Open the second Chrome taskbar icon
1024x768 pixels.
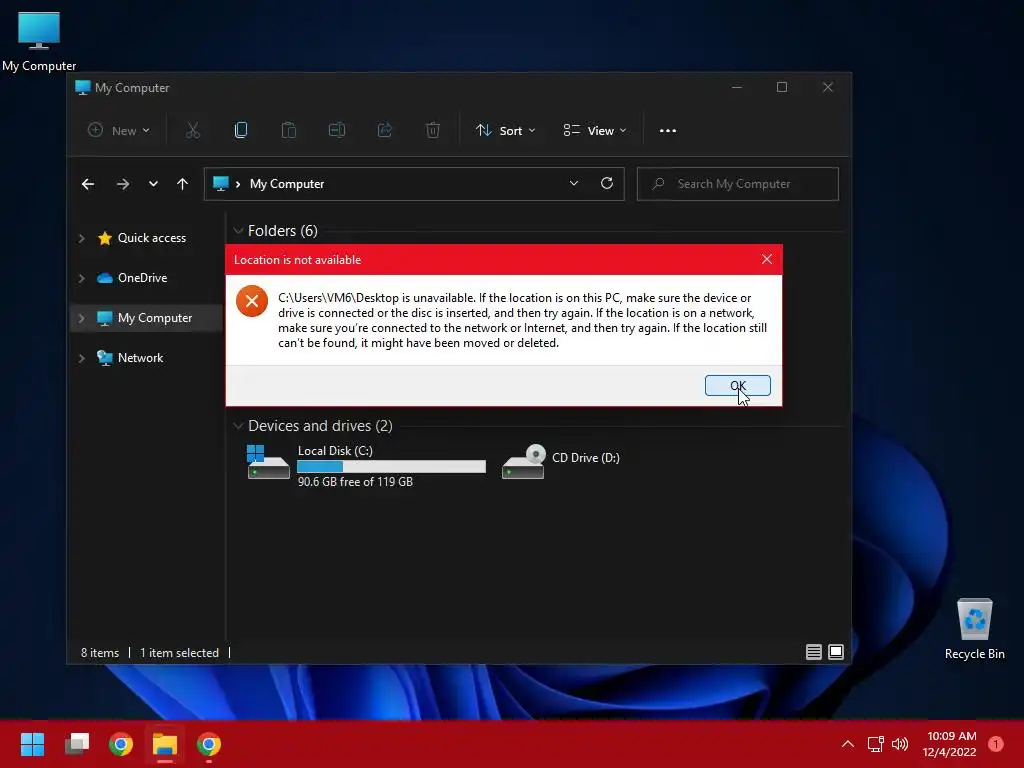click(209, 744)
